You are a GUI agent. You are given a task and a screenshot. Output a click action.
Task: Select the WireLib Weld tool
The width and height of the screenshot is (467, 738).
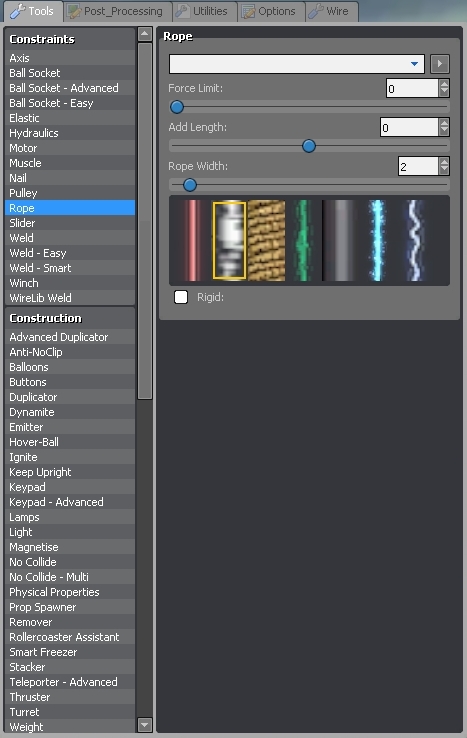click(70, 298)
